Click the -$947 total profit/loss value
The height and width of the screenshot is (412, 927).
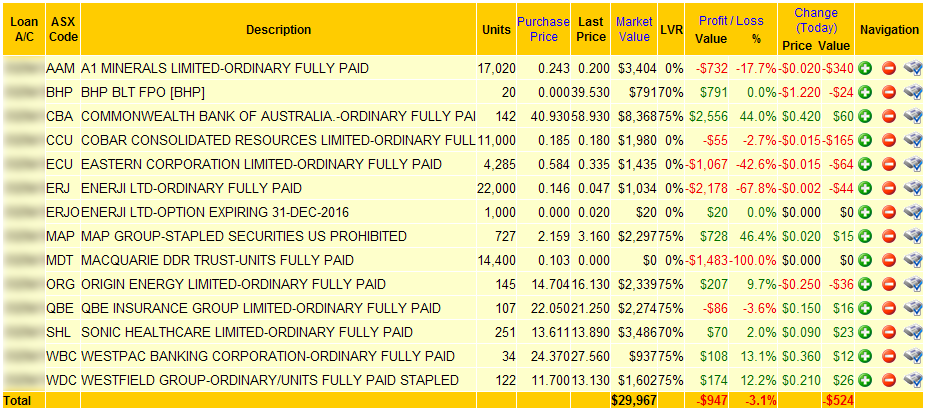point(712,401)
